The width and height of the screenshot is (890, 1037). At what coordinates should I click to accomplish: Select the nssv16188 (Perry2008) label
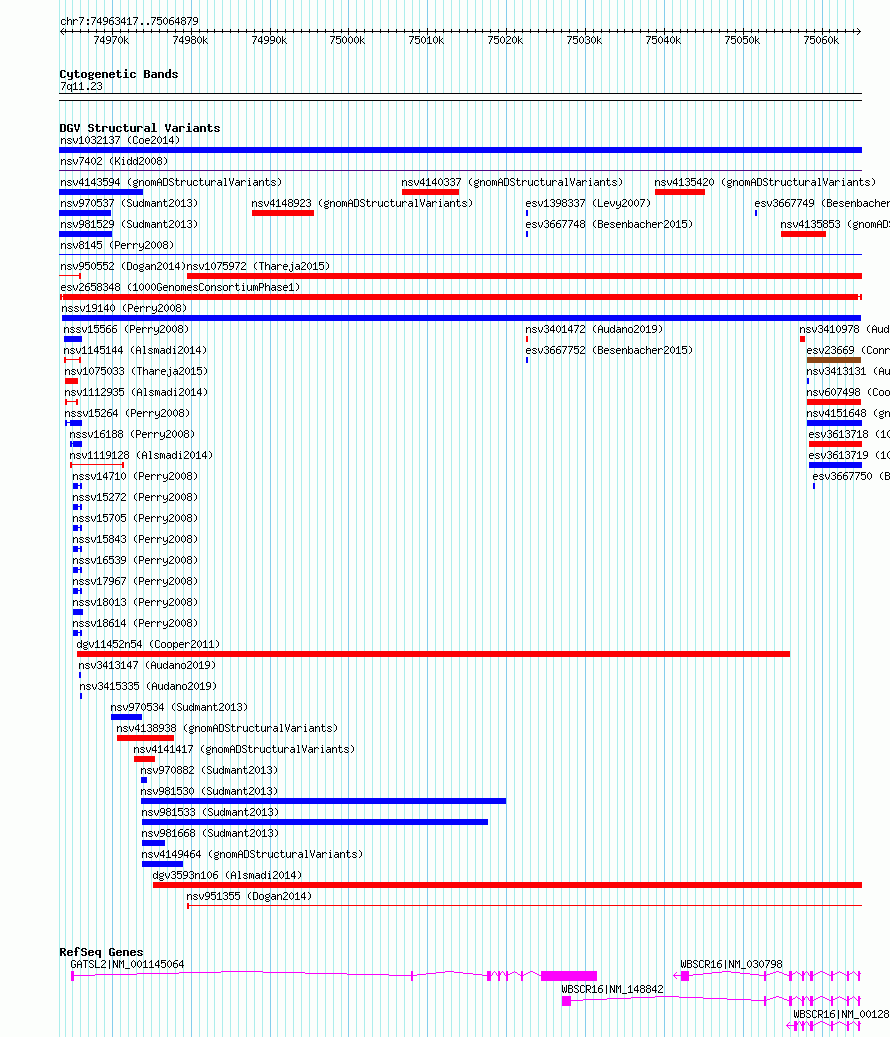click(132, 435)
